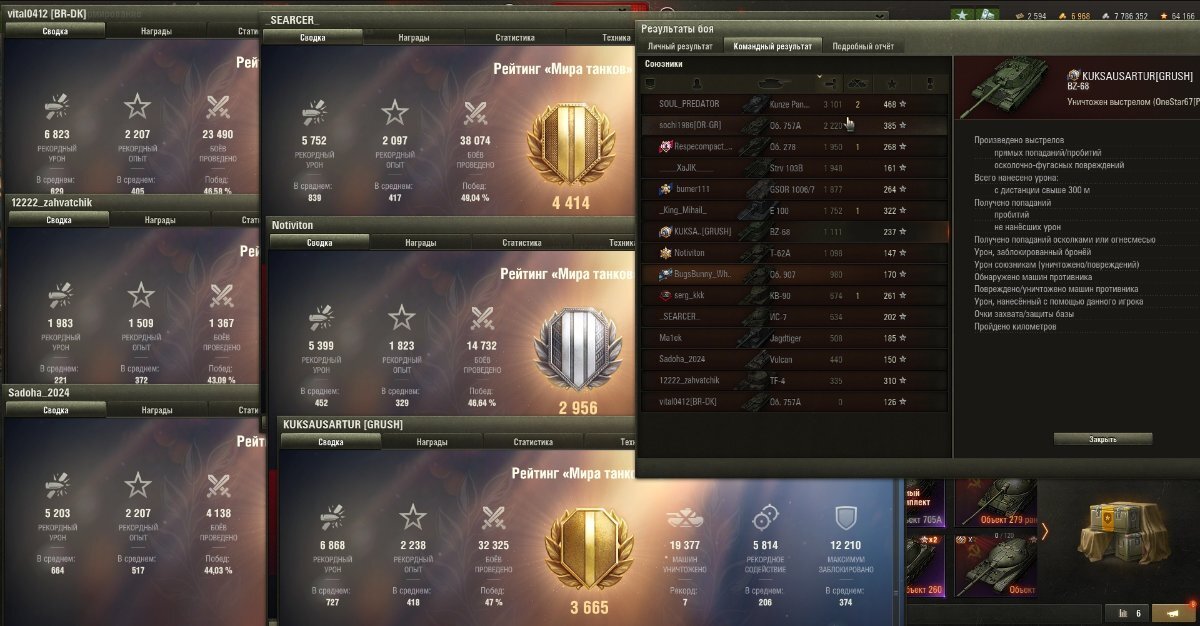Screen dimensions: 1200x626
Task: Show next tanks with orange carousel arrow
Action: 1045,531
